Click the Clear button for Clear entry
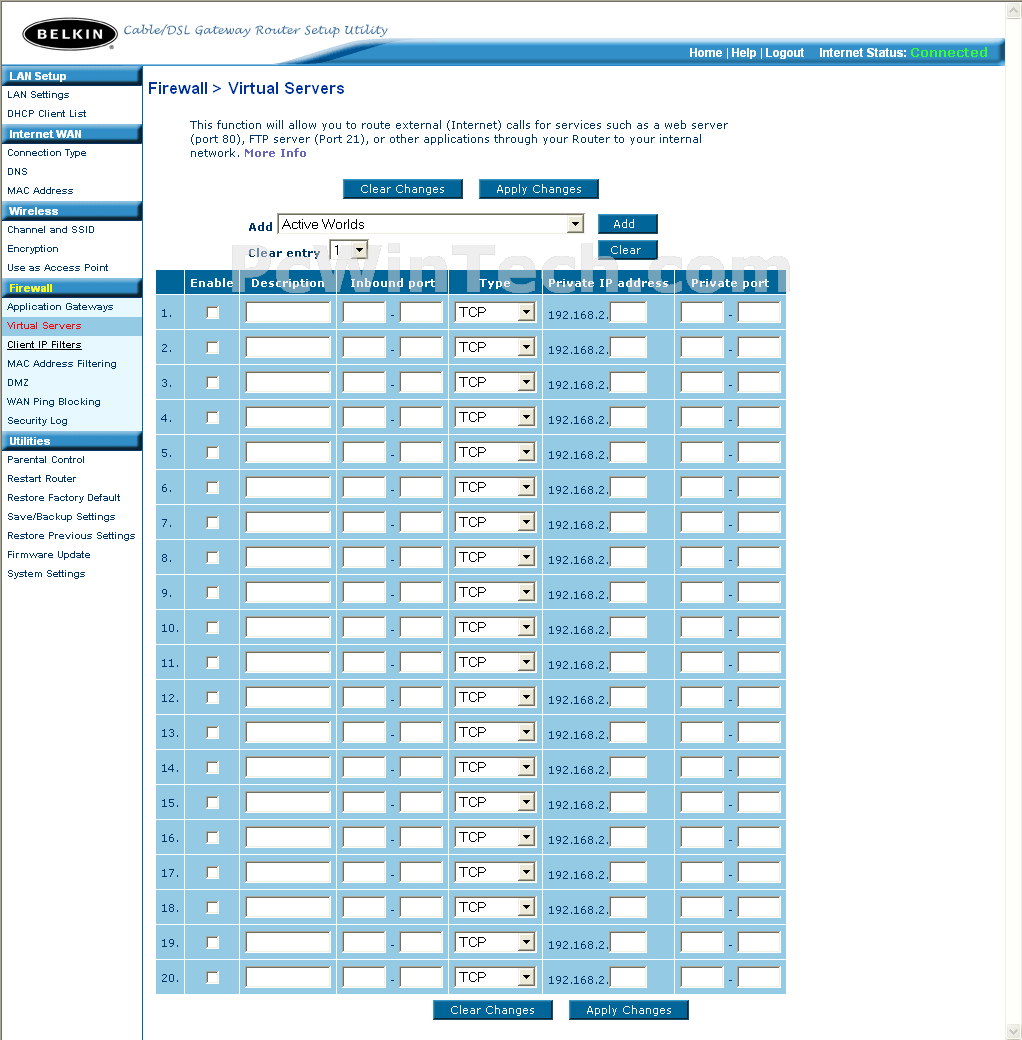1022x1040 pixels. [x=627, y=250]
